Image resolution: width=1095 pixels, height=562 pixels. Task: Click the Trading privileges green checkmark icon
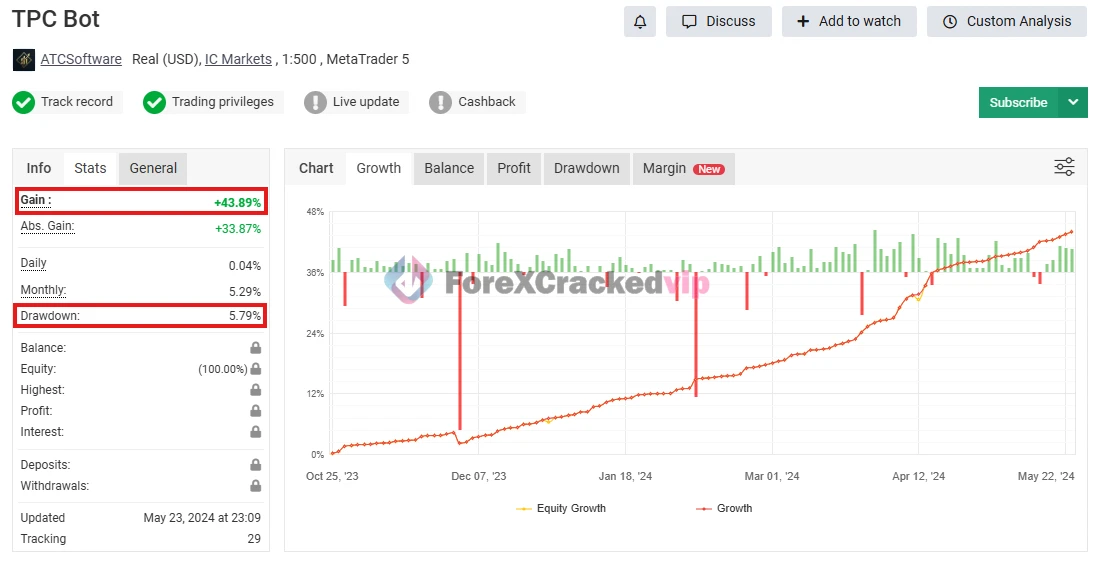click(154, 103)
